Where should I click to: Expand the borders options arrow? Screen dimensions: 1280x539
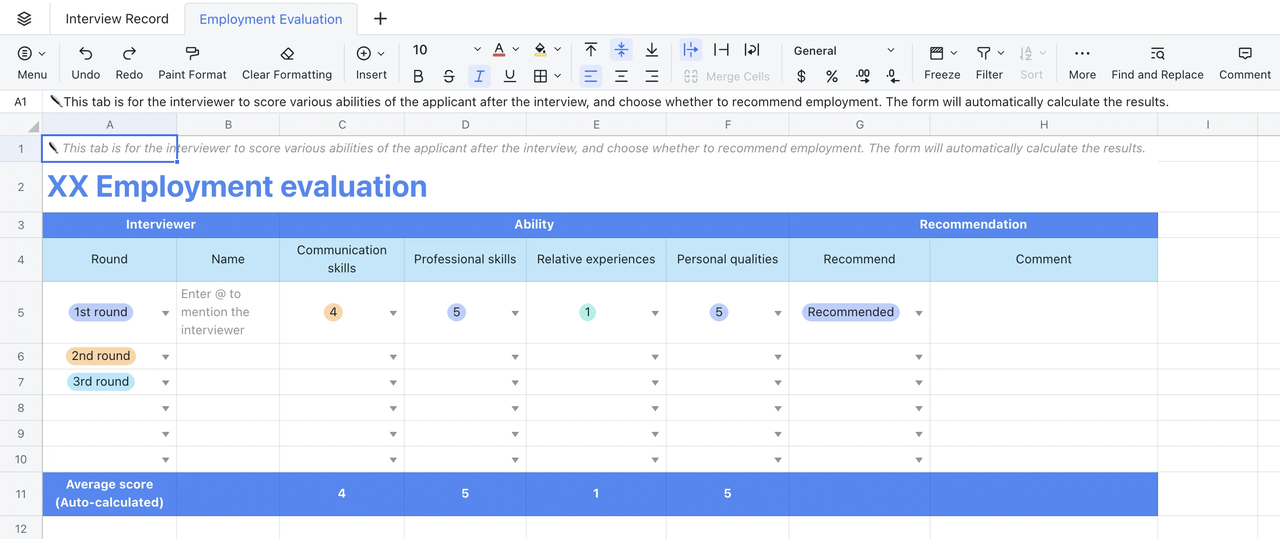coord(558,76)
